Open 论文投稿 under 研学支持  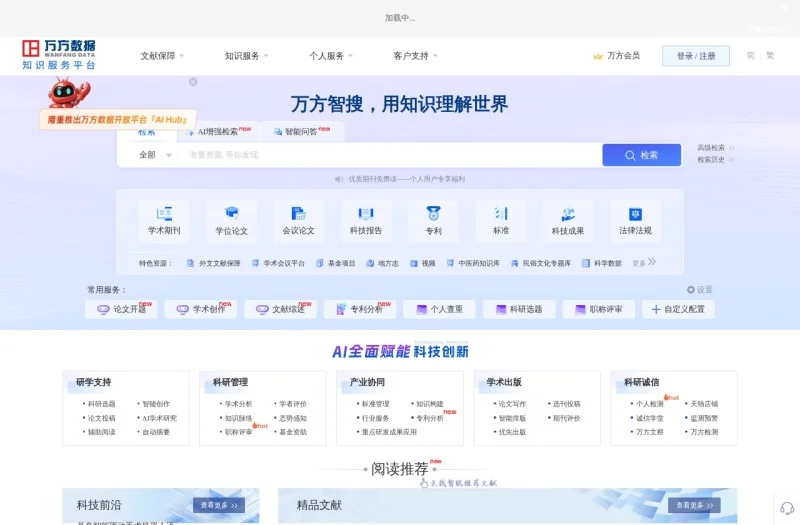102,418
